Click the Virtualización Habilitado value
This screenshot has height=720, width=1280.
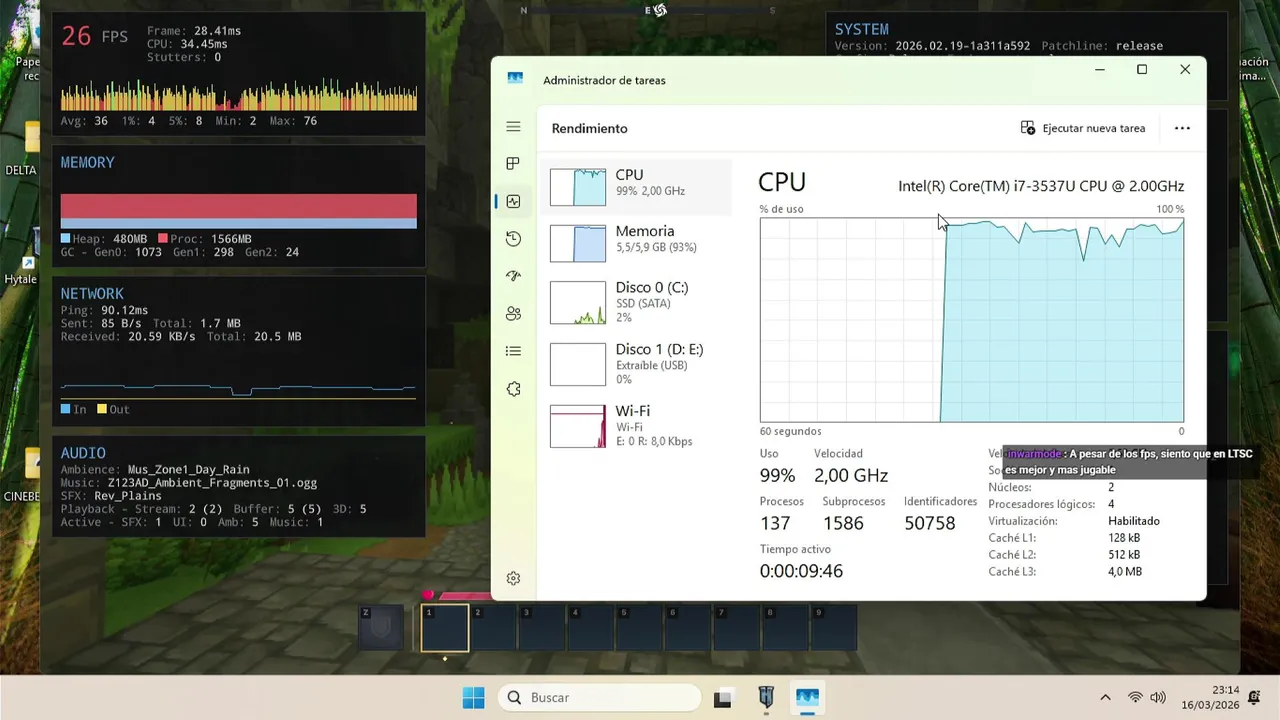(1134, 521)
